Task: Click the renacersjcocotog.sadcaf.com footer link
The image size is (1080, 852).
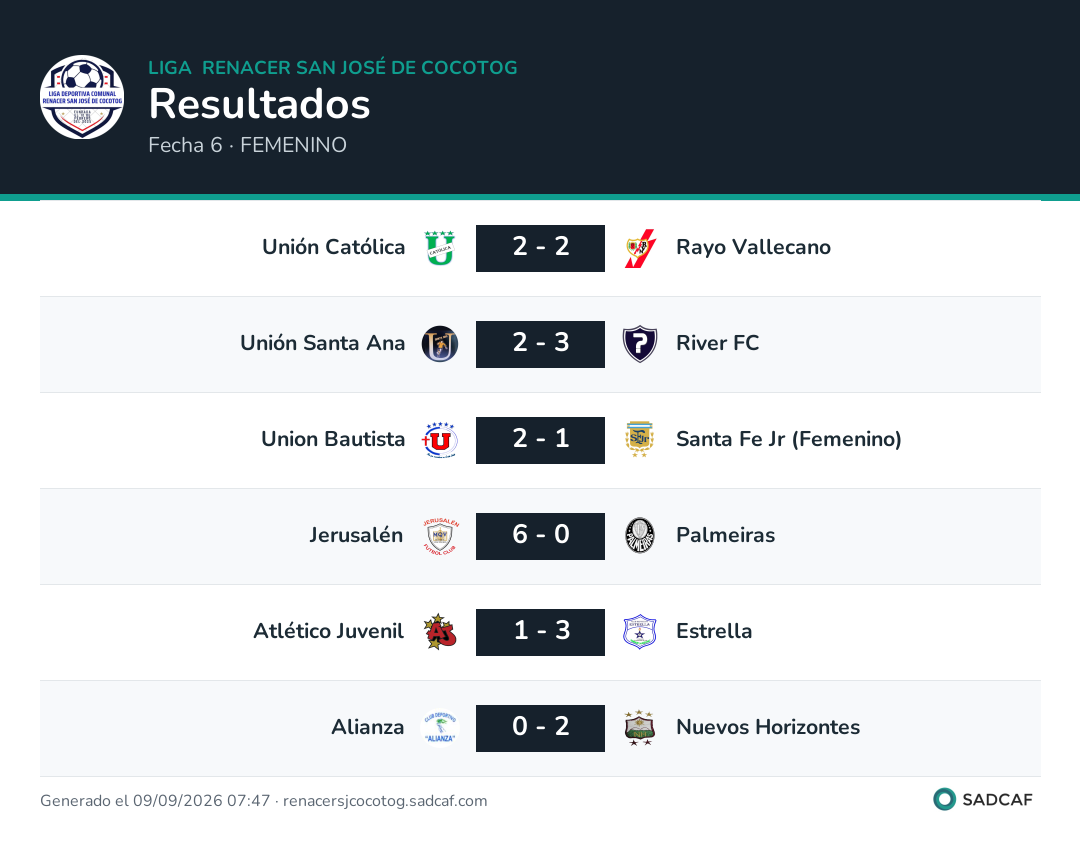Action: (385, 801)
